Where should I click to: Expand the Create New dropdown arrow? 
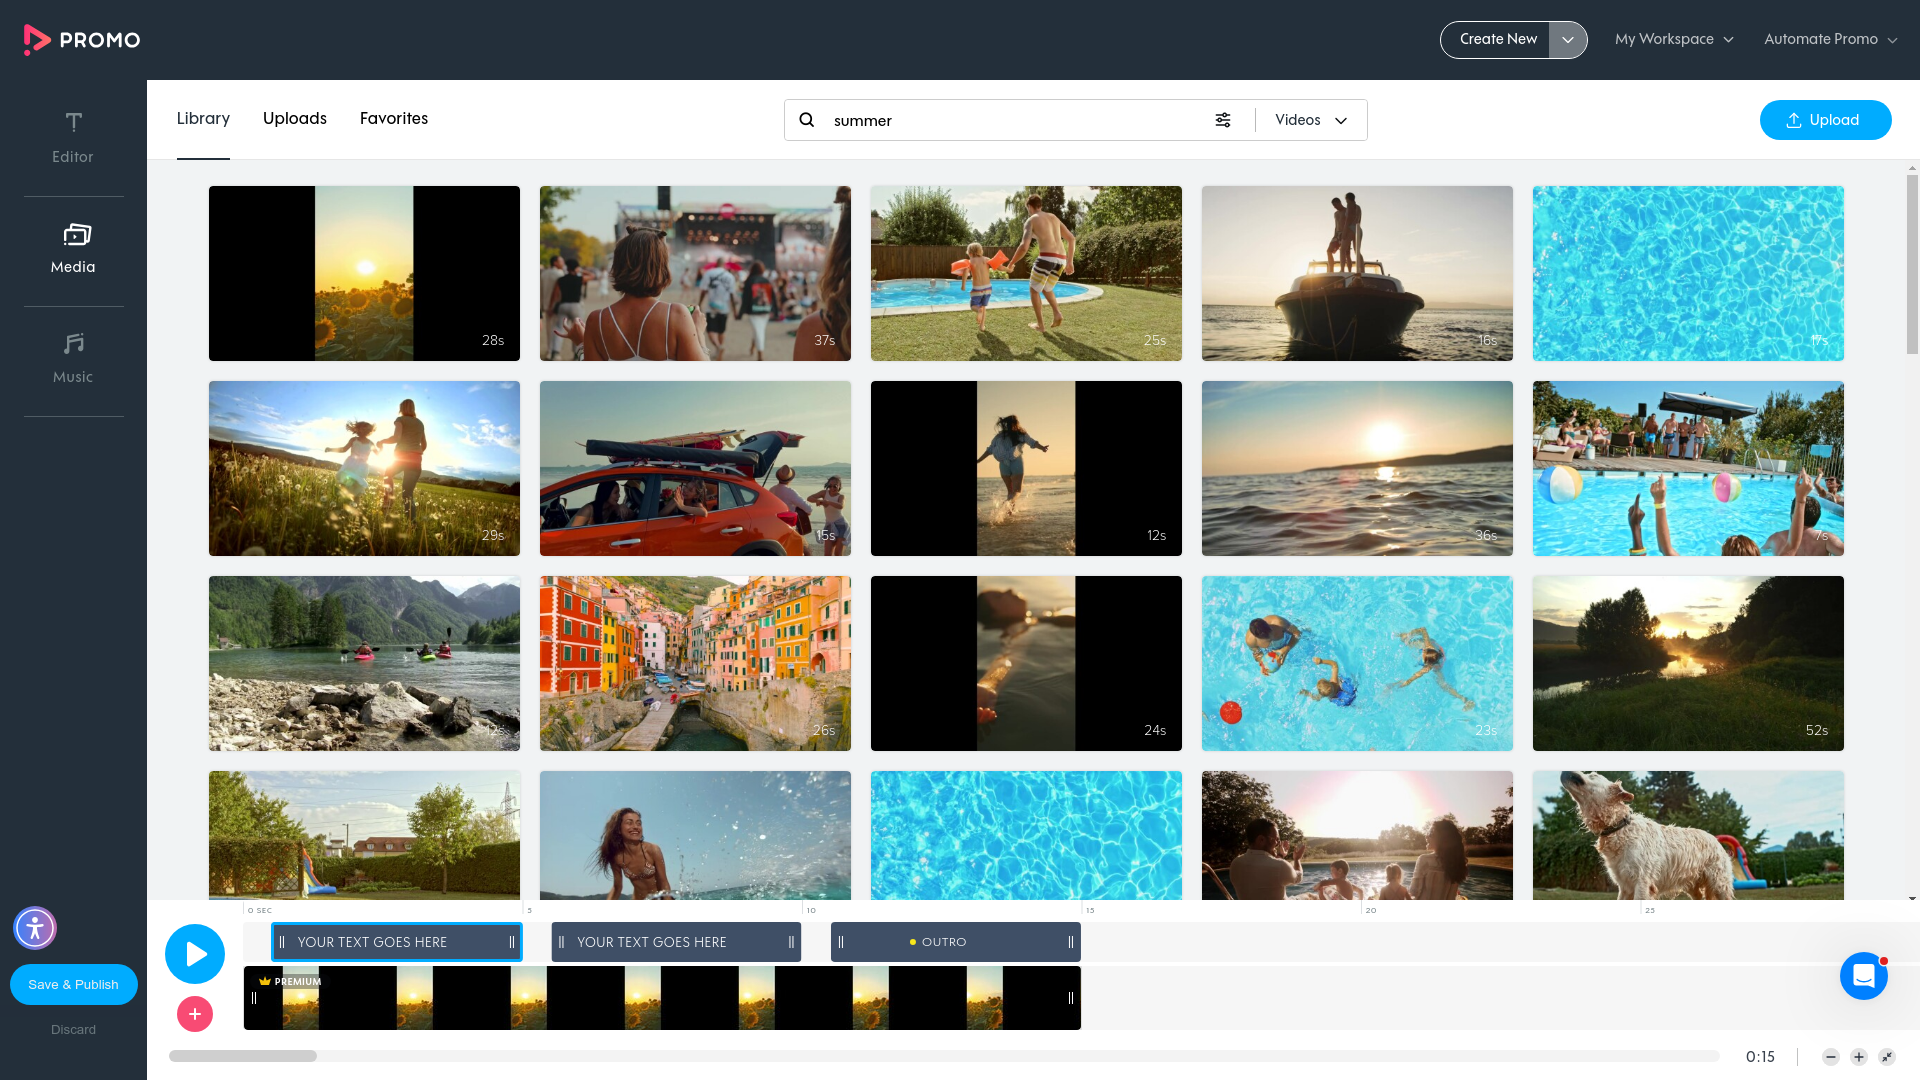[1567, 40]
